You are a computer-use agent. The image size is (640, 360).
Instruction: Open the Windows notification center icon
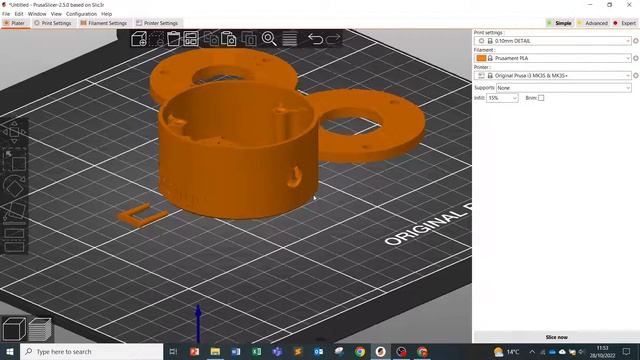click(627, 351)
